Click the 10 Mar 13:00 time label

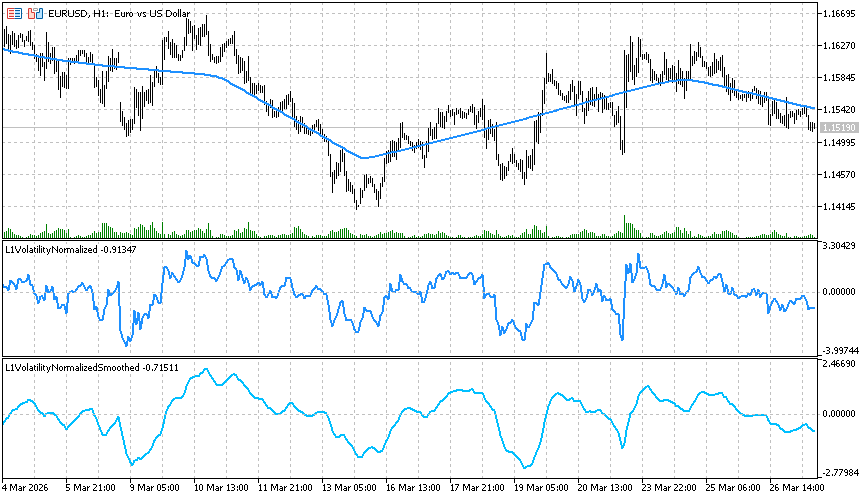coord(221,488)
